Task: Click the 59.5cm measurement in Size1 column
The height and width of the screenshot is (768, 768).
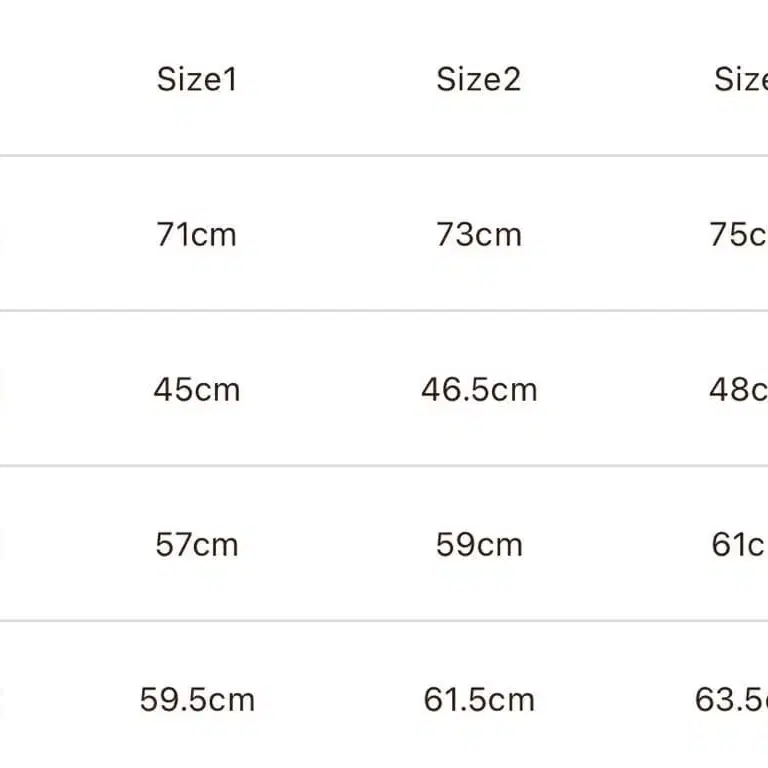Action: 197,699
